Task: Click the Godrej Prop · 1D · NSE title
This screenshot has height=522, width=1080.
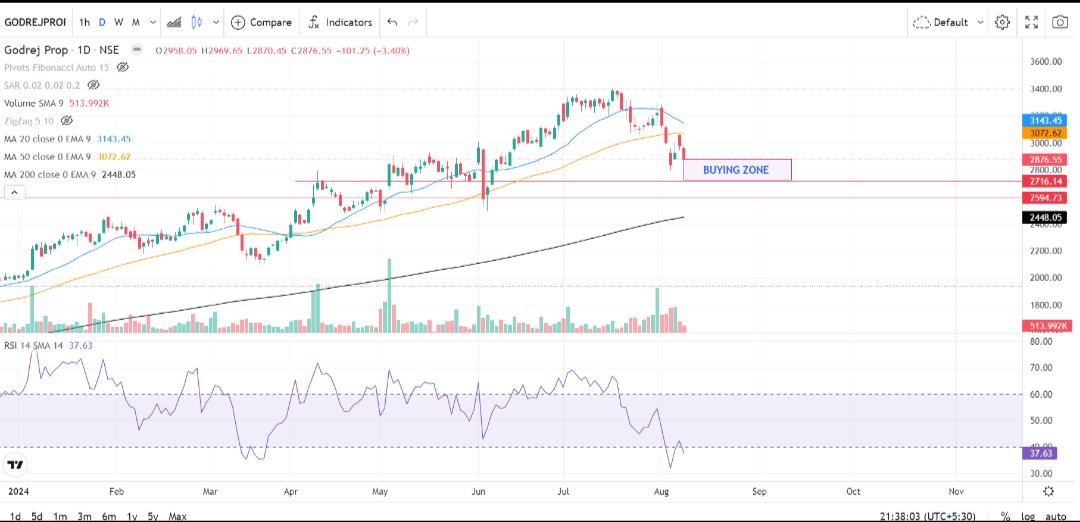Action: (x=62, y=50)
